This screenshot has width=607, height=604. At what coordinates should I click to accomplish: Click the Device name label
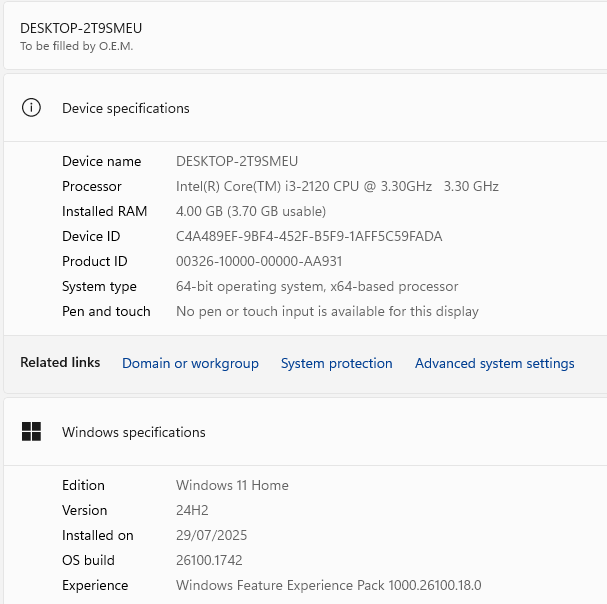(101, 161)
